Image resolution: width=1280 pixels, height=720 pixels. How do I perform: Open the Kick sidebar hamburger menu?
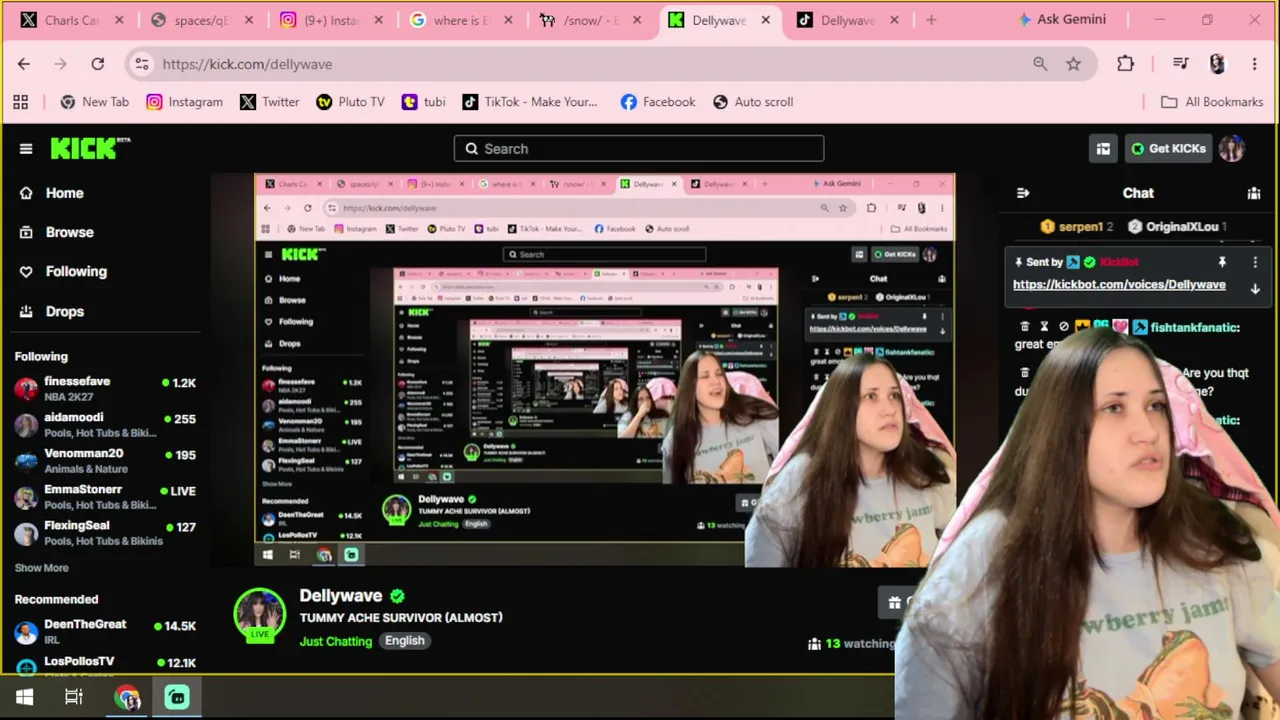[26, 149]
